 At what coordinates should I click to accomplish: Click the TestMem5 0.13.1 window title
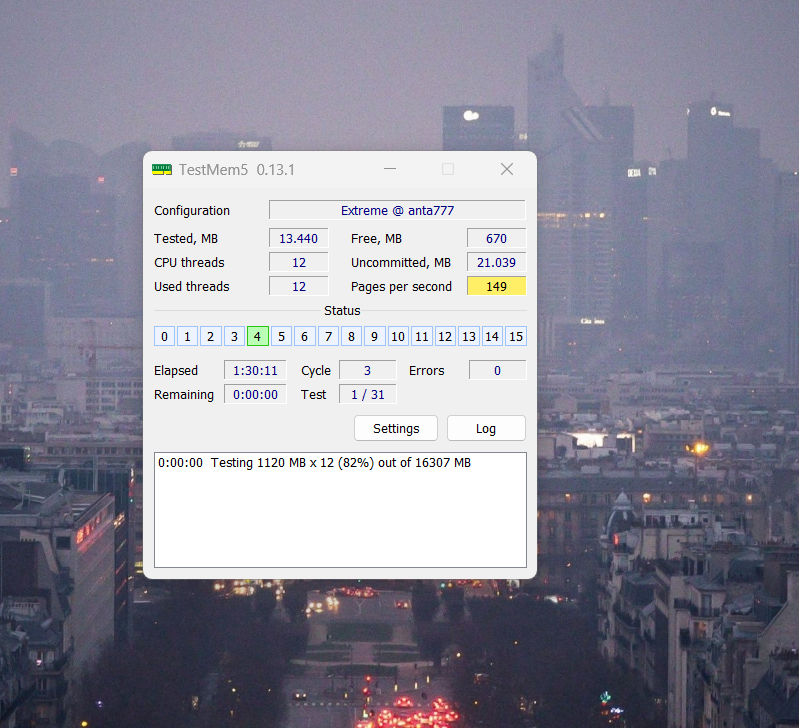point(237,170)
